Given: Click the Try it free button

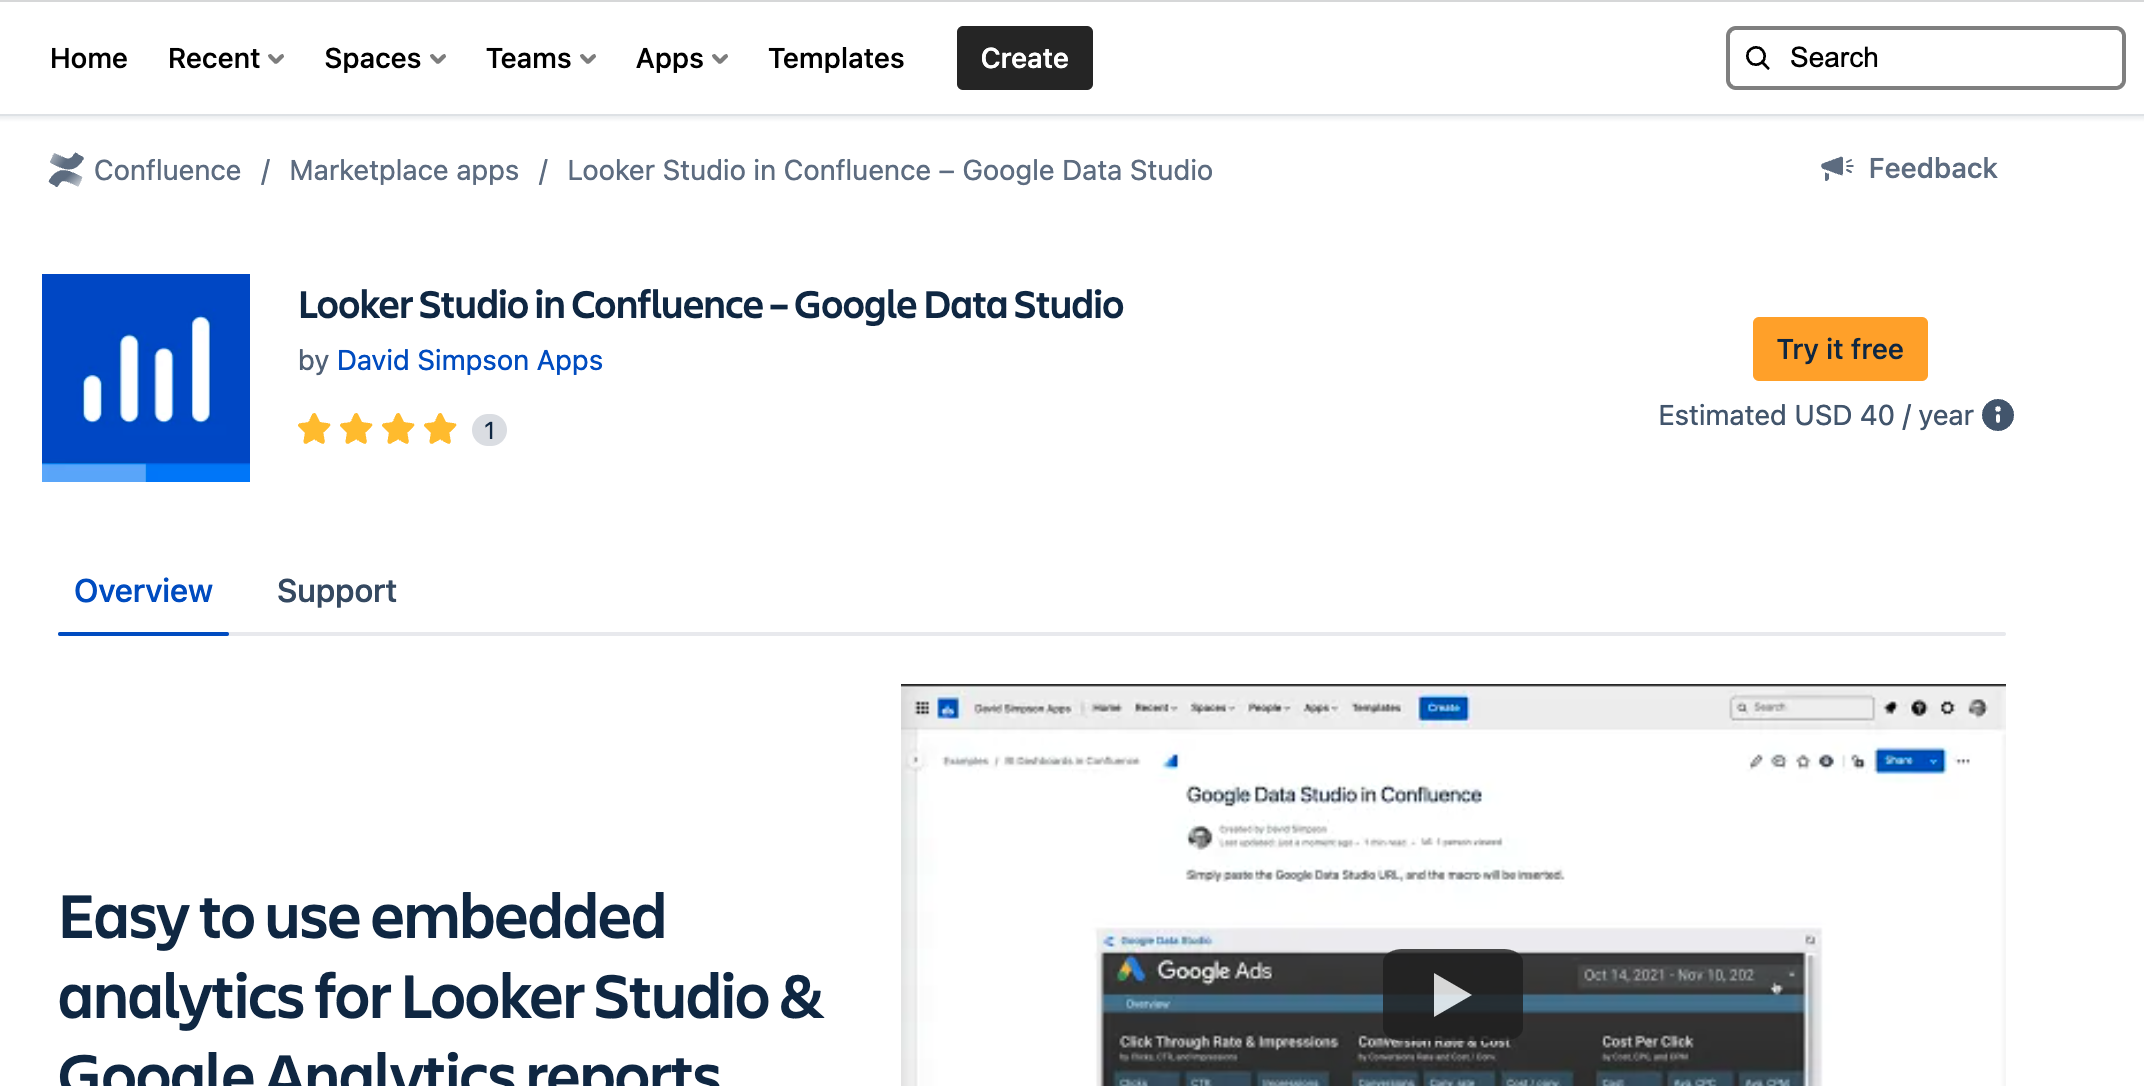Looking at the screenshot, I should tap(1839, 349).
